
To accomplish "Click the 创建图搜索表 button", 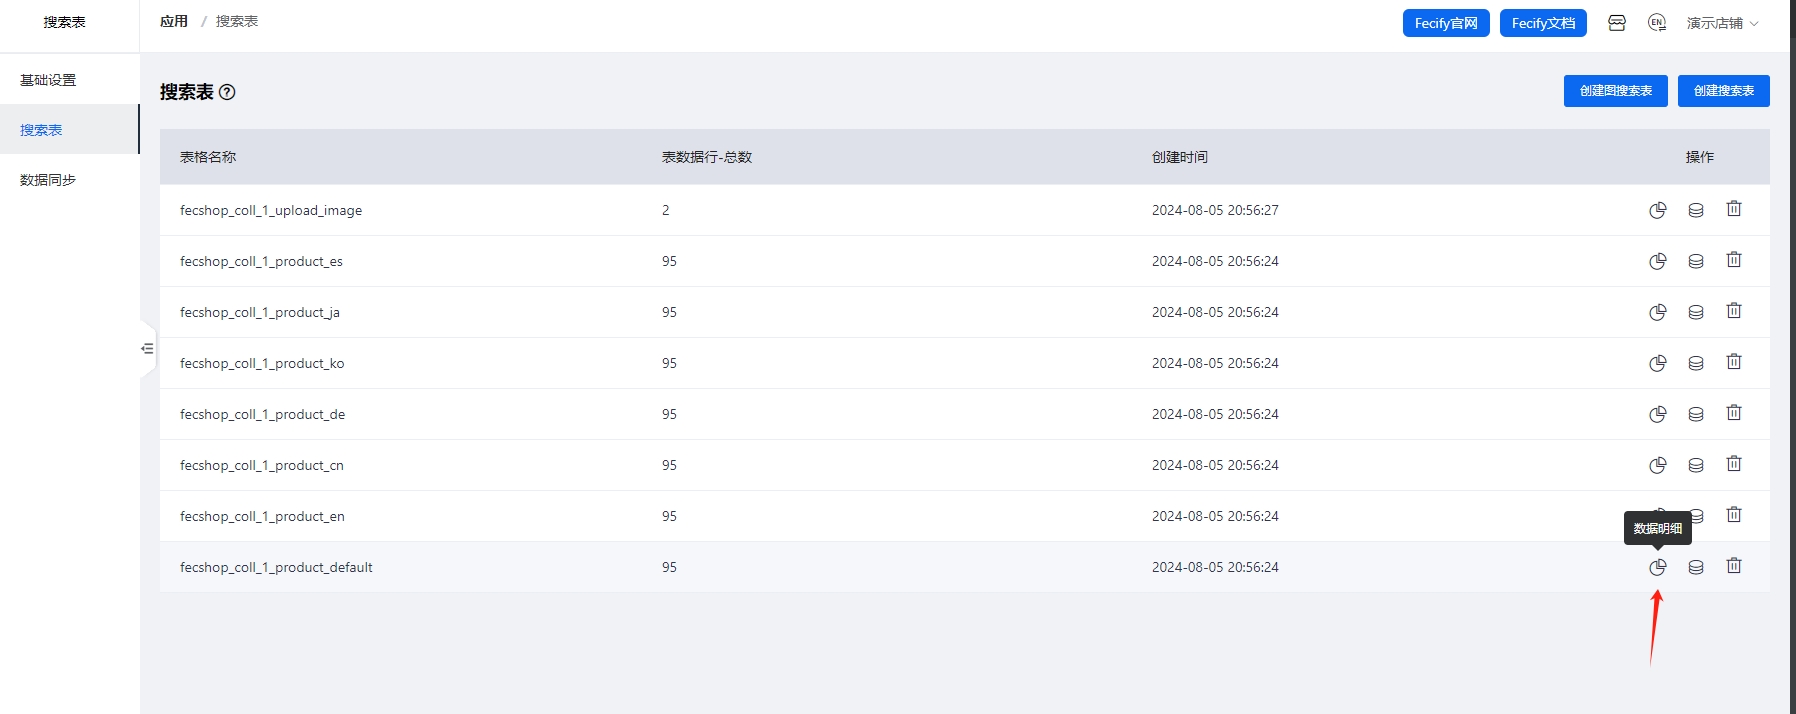I will click(1616, 91).
